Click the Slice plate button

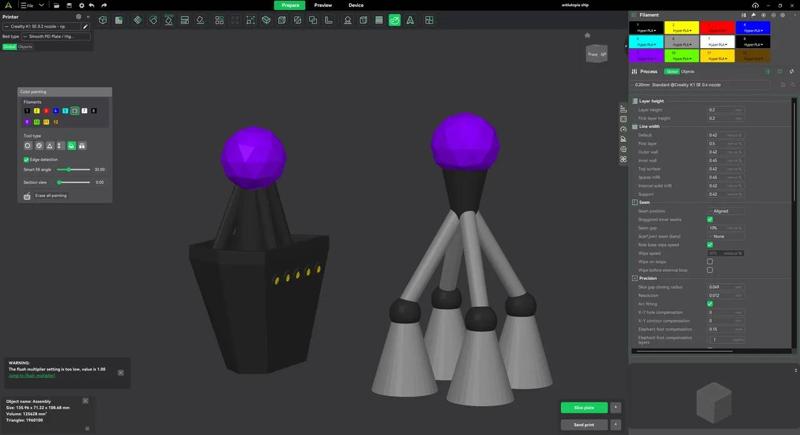584,407
